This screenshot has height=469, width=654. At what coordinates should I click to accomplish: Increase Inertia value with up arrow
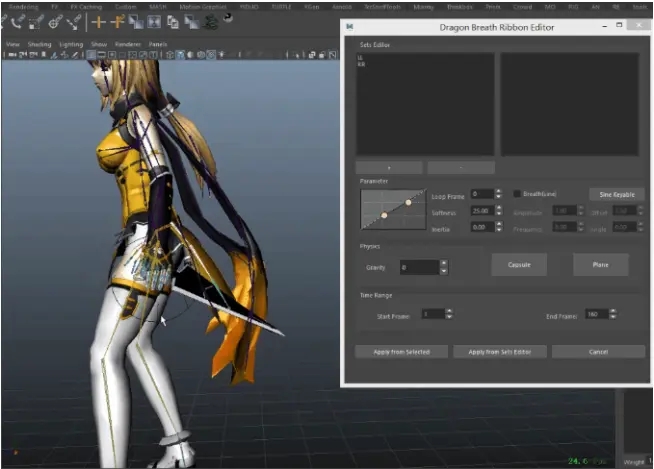point(498,224)
